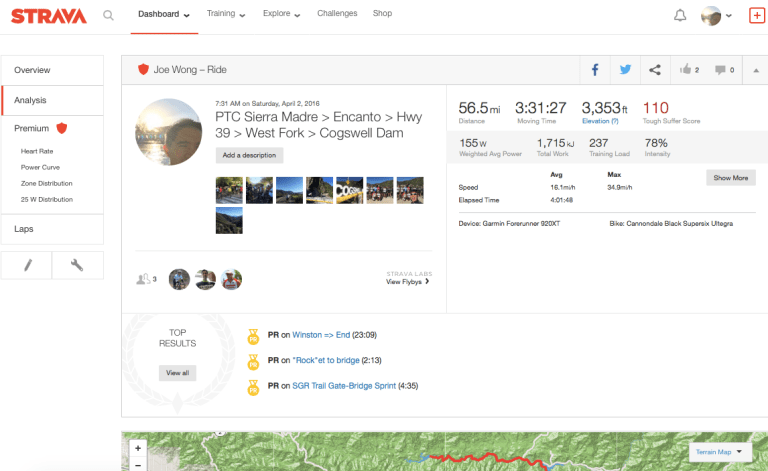This screenshot has height=471, width=768.
Task: Click Add a description button
Action: point(250,155)
